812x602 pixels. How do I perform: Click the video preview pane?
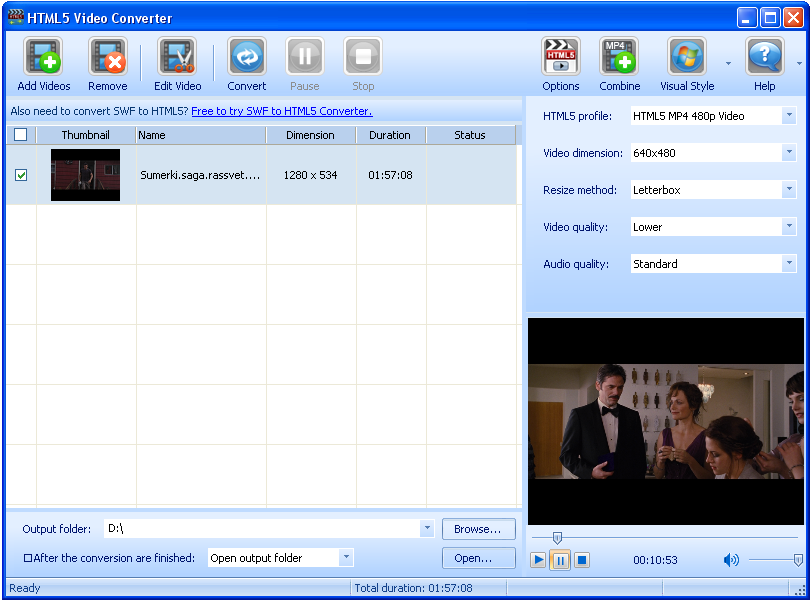666,421
